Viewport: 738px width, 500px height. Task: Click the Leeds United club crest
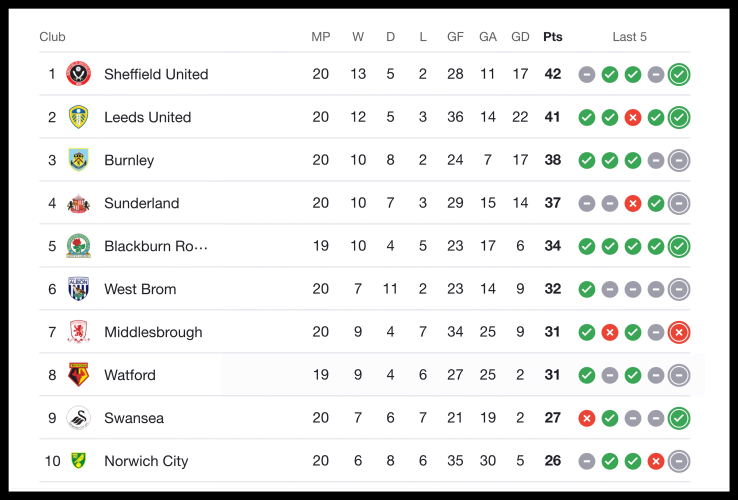click(78, 117)
